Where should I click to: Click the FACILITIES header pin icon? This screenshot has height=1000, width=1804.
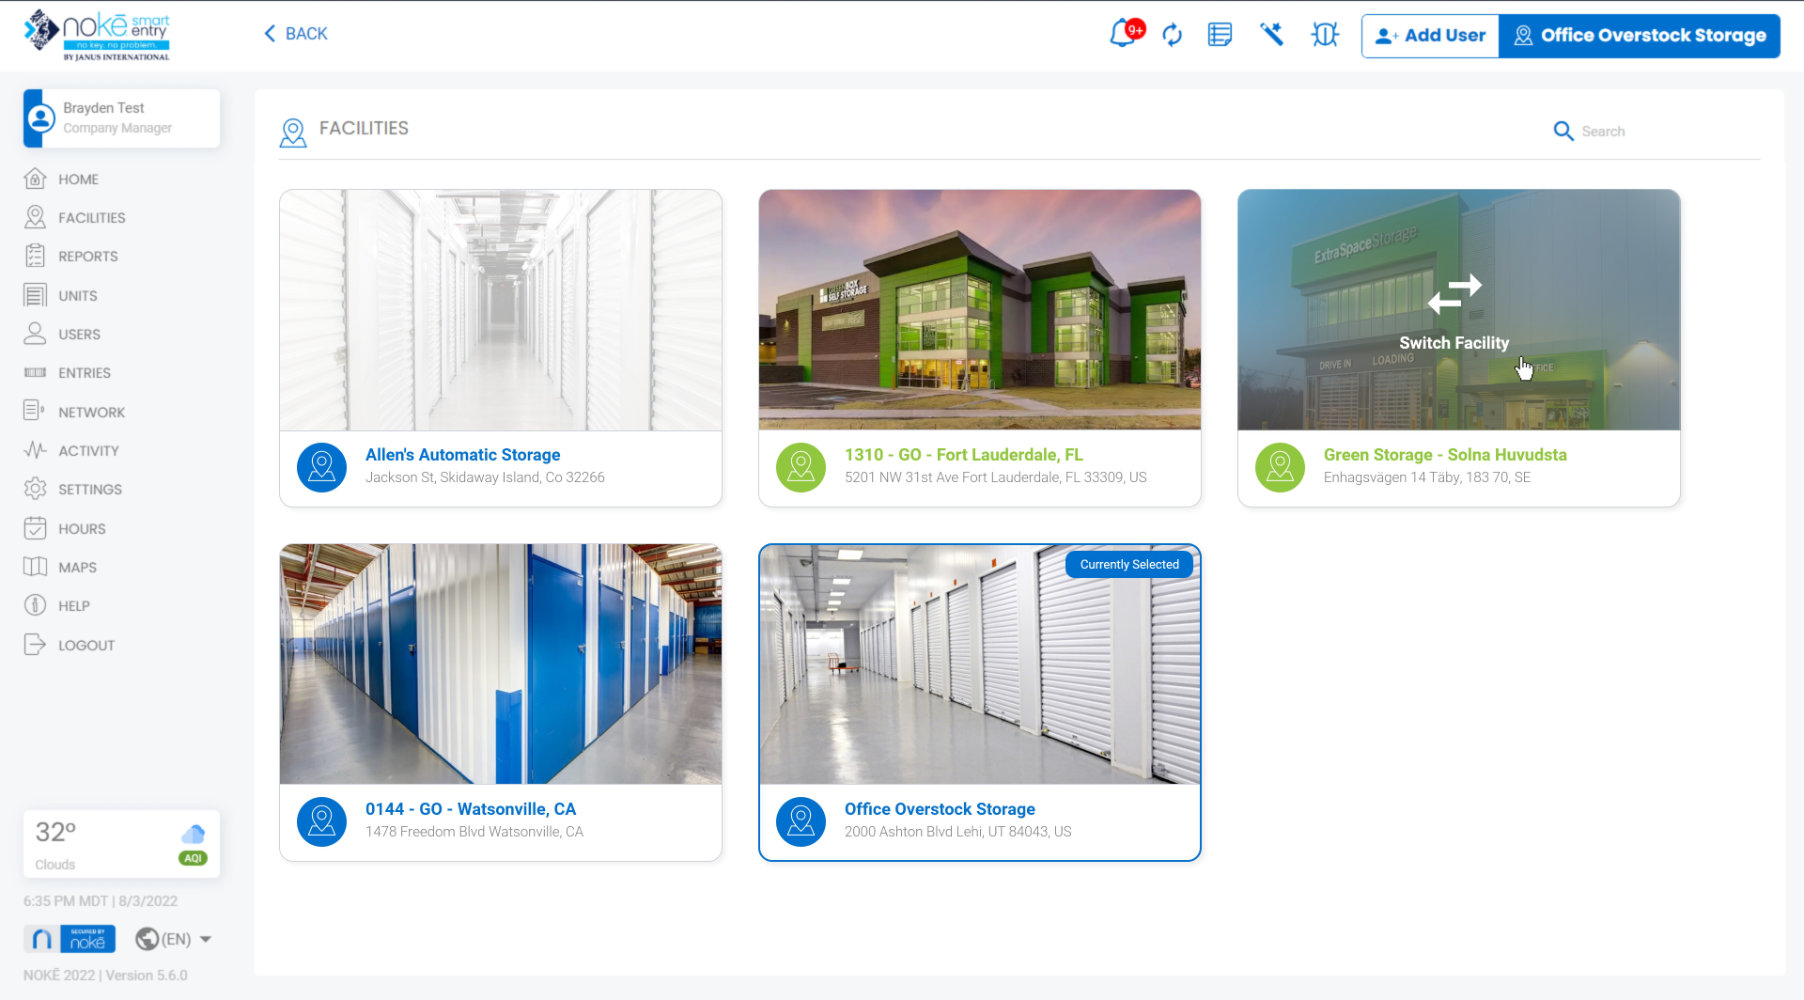click(x=293, y=132)
